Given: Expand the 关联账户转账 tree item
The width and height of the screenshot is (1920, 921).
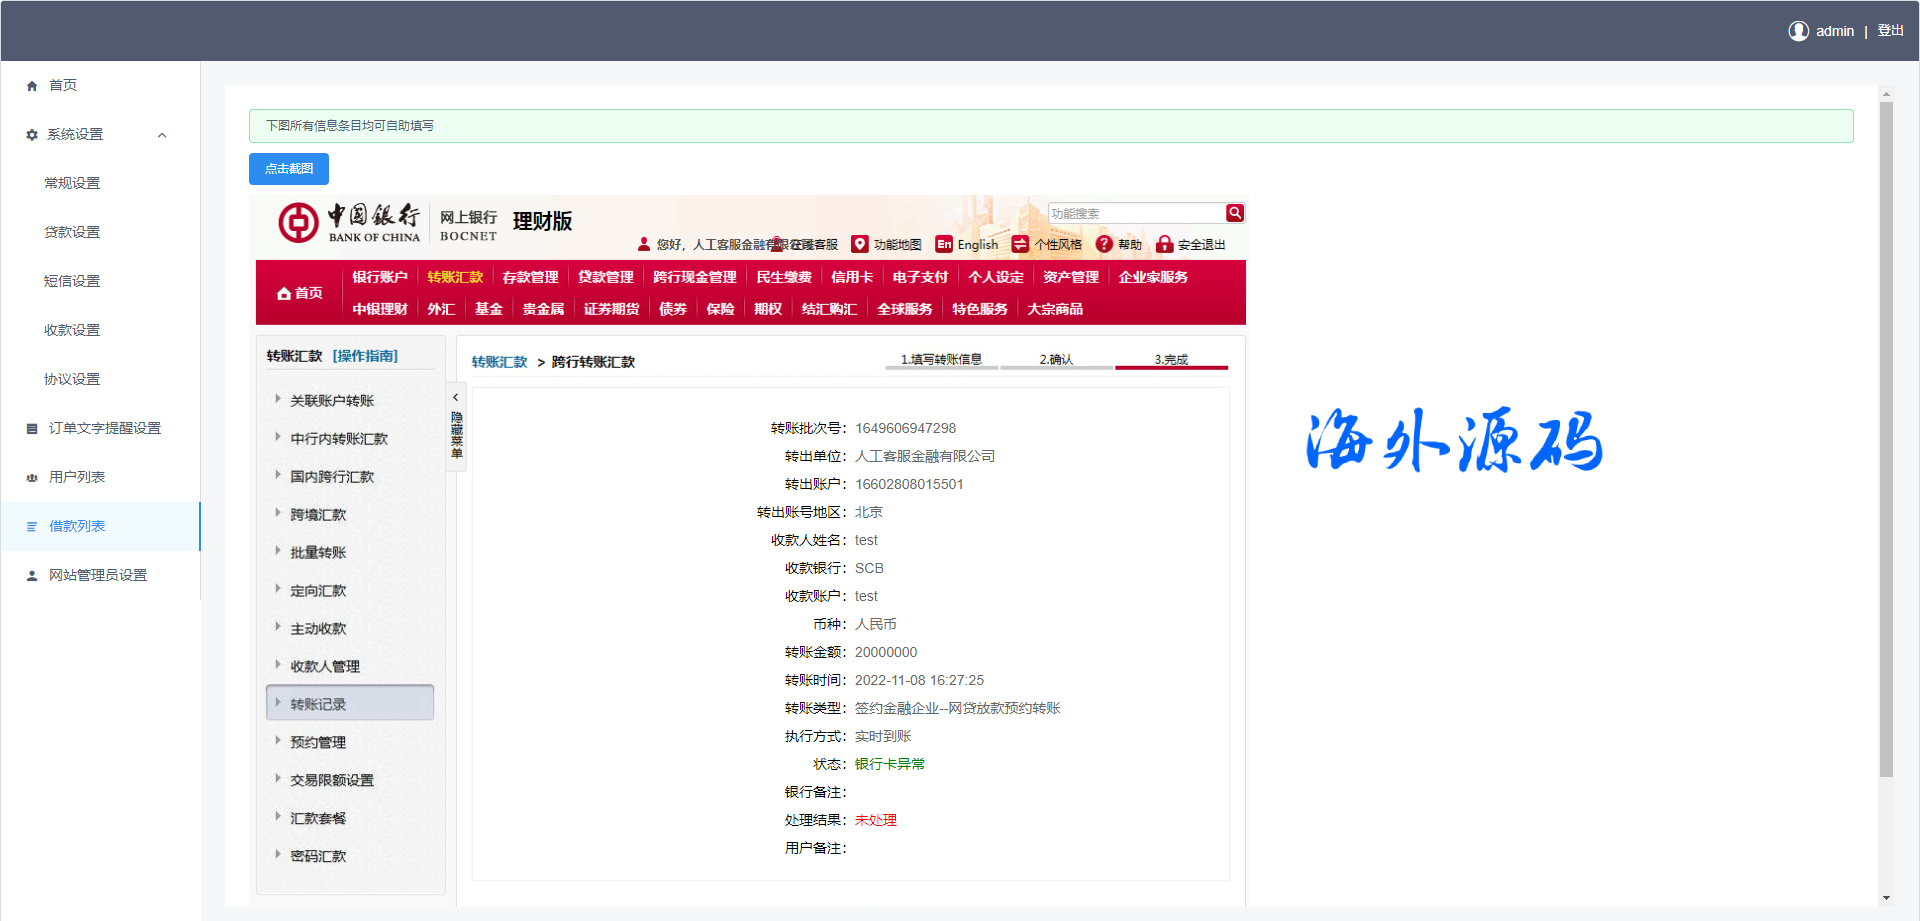Looking at the screenshot, I should pyautogui.click(x=278, y=400).
